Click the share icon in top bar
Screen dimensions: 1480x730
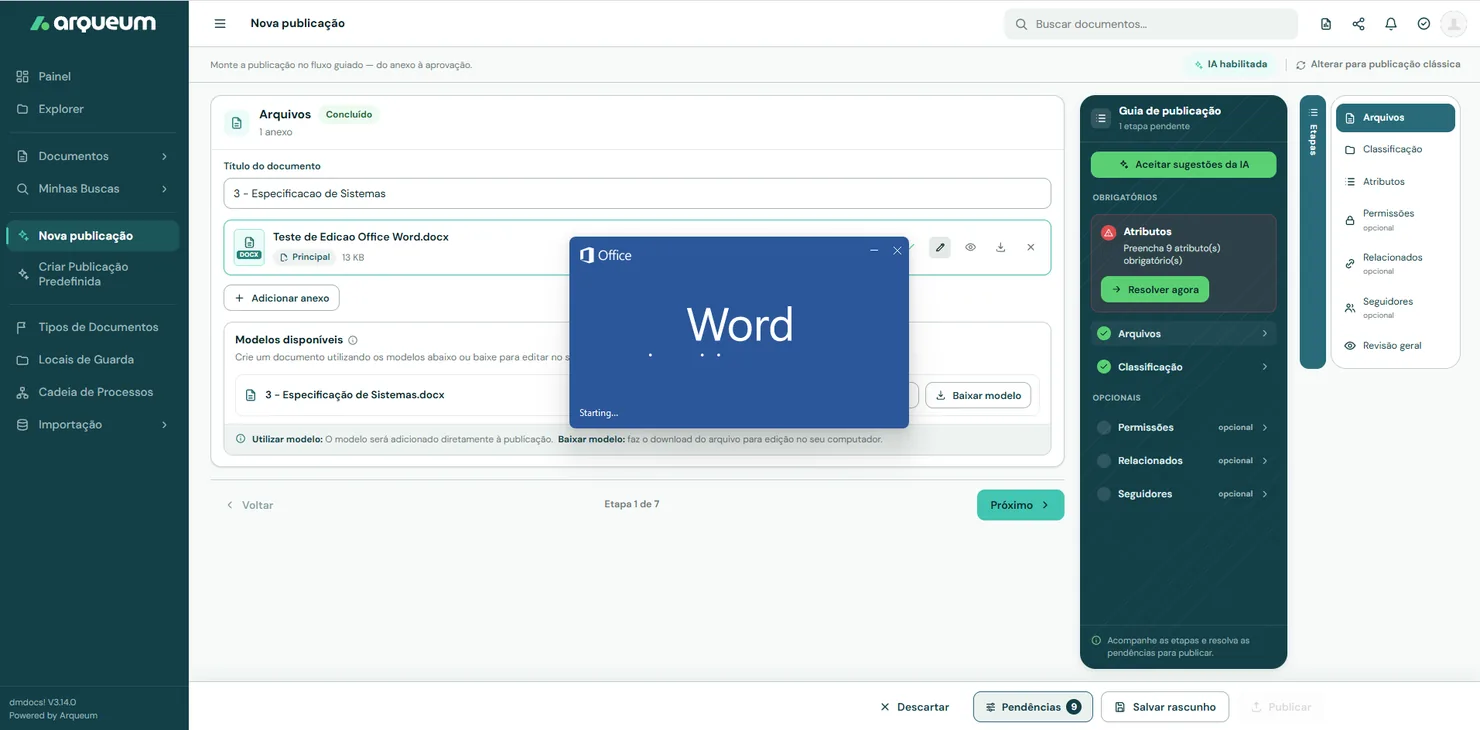pyautogui.click(x=1358, y=24)
